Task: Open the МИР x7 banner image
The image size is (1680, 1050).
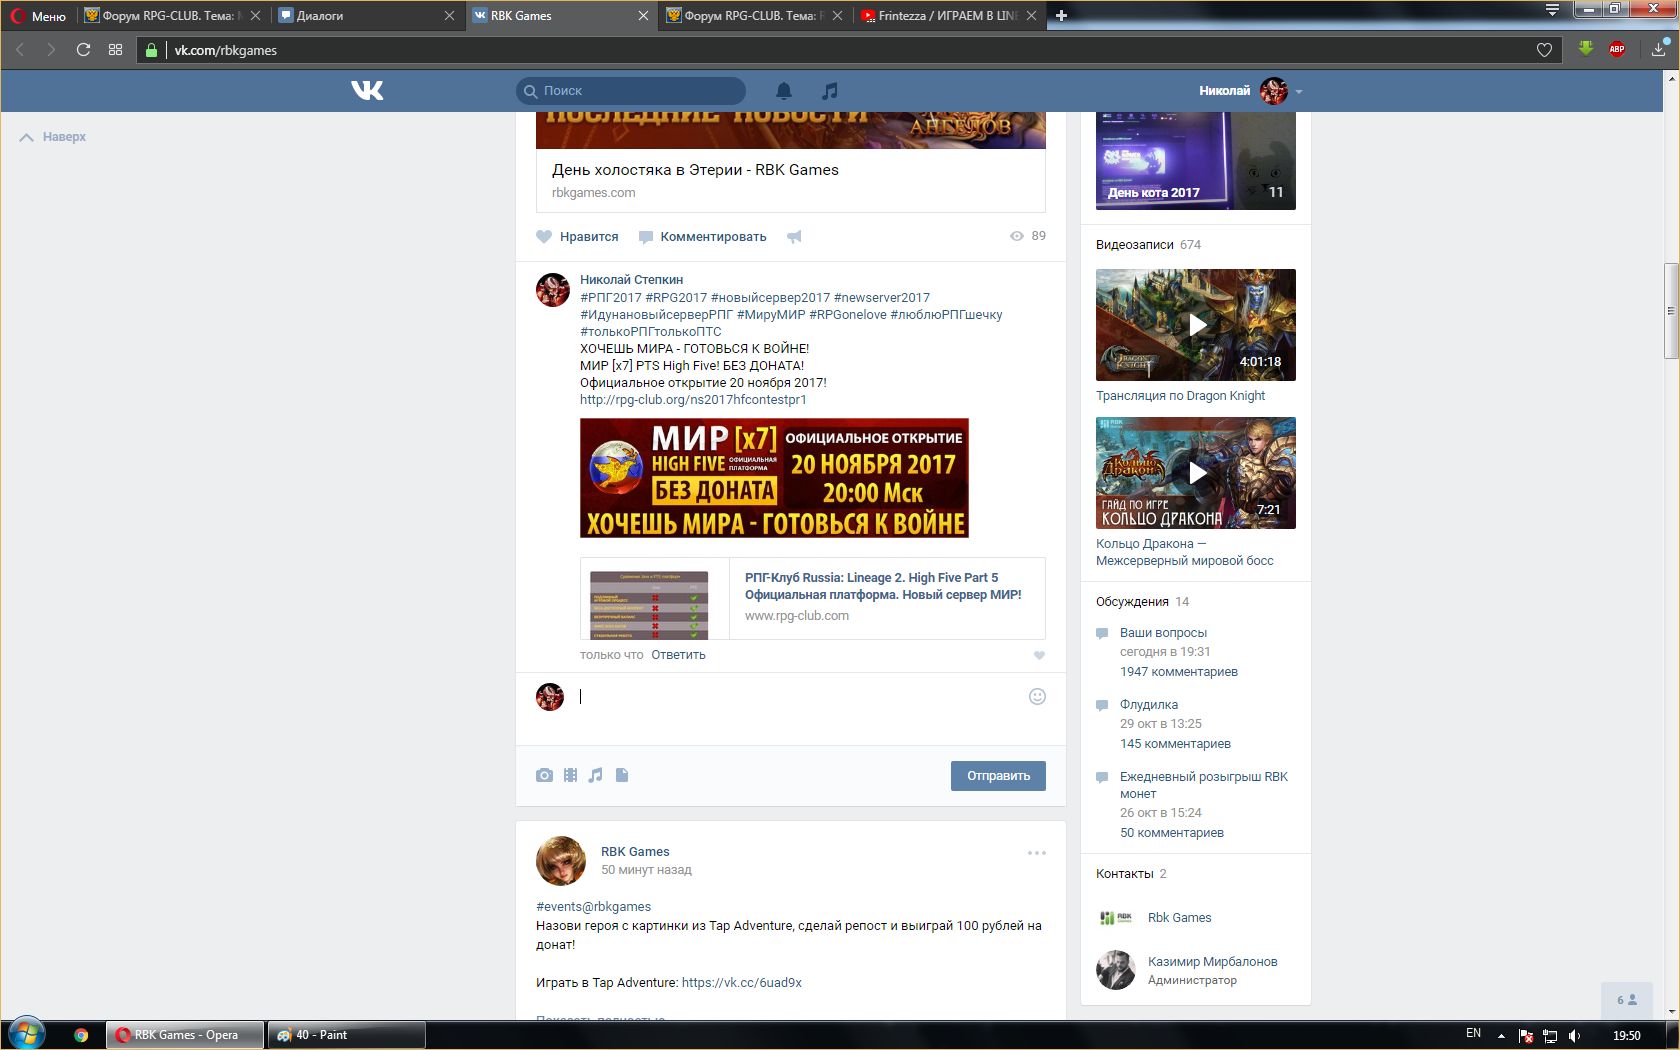Action: tap(774, 478)
